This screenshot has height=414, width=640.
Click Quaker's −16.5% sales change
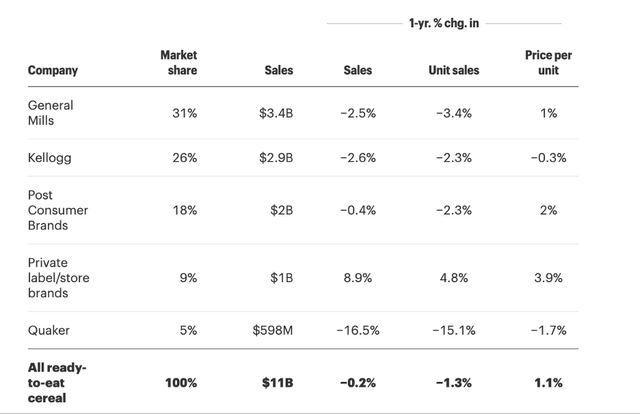pyautogui.click(x=359, y=331)
